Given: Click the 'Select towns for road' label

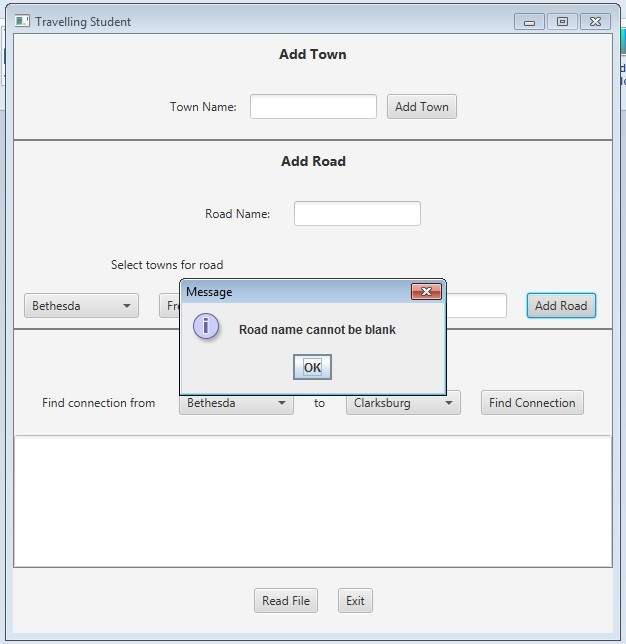Looking at the screenshot, I should pos(167,265).
